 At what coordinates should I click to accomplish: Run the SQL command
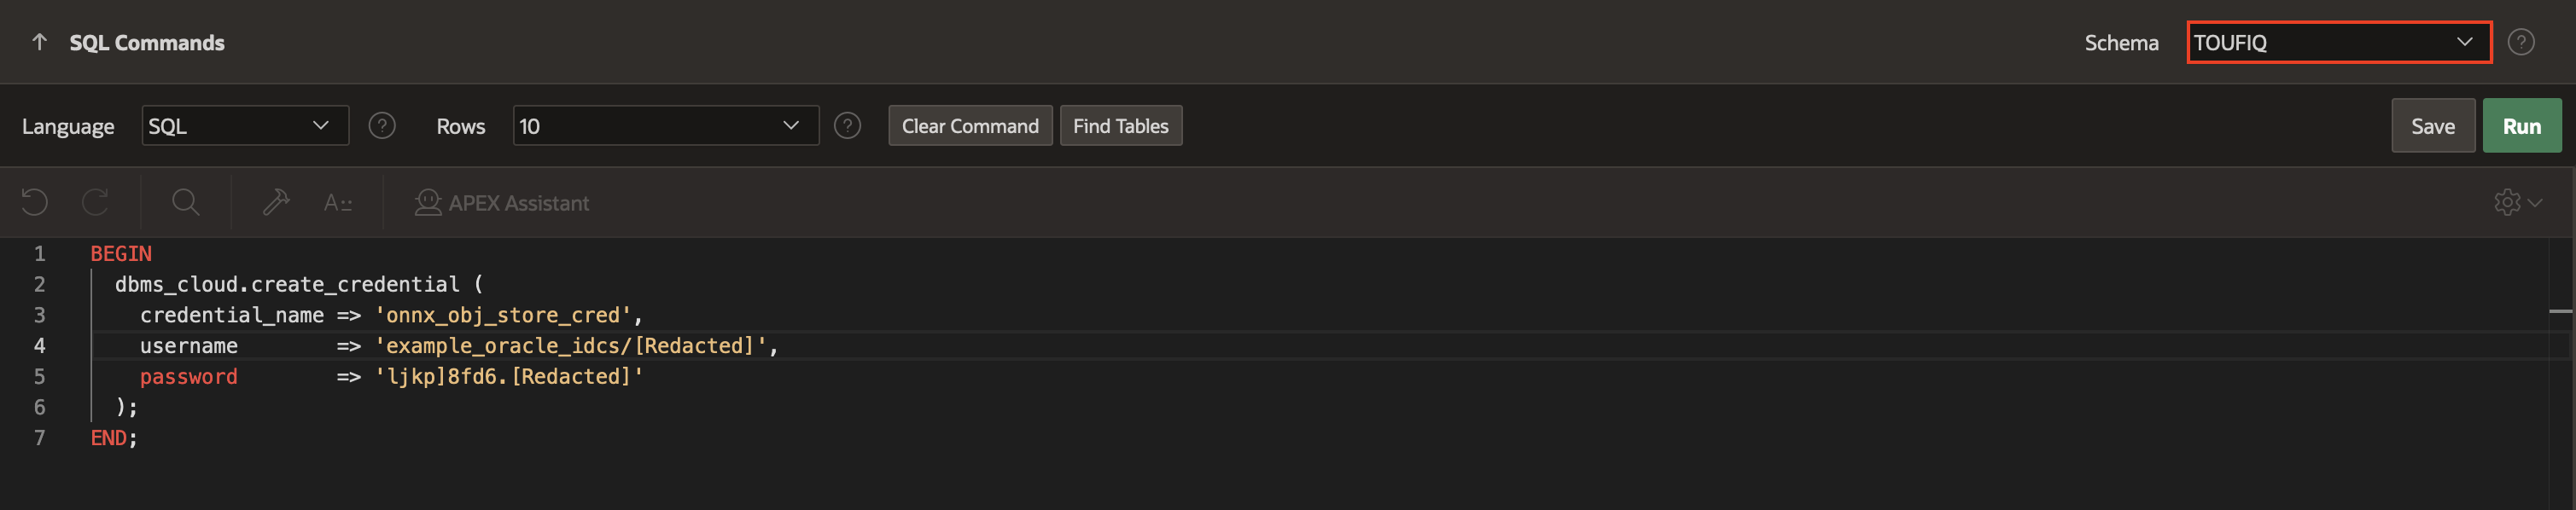[x=2521, y=126]
